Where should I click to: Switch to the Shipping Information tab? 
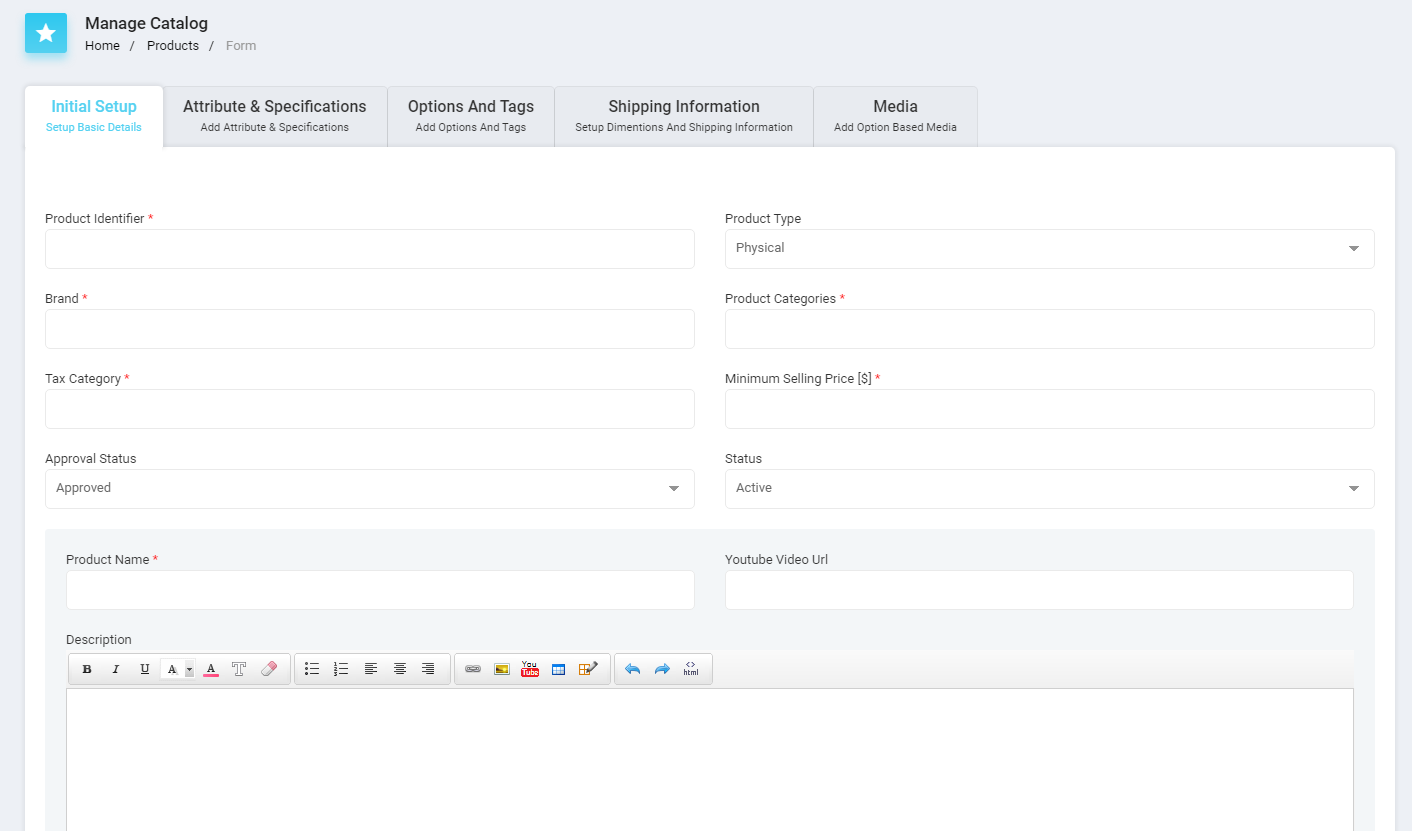[683, 115]
